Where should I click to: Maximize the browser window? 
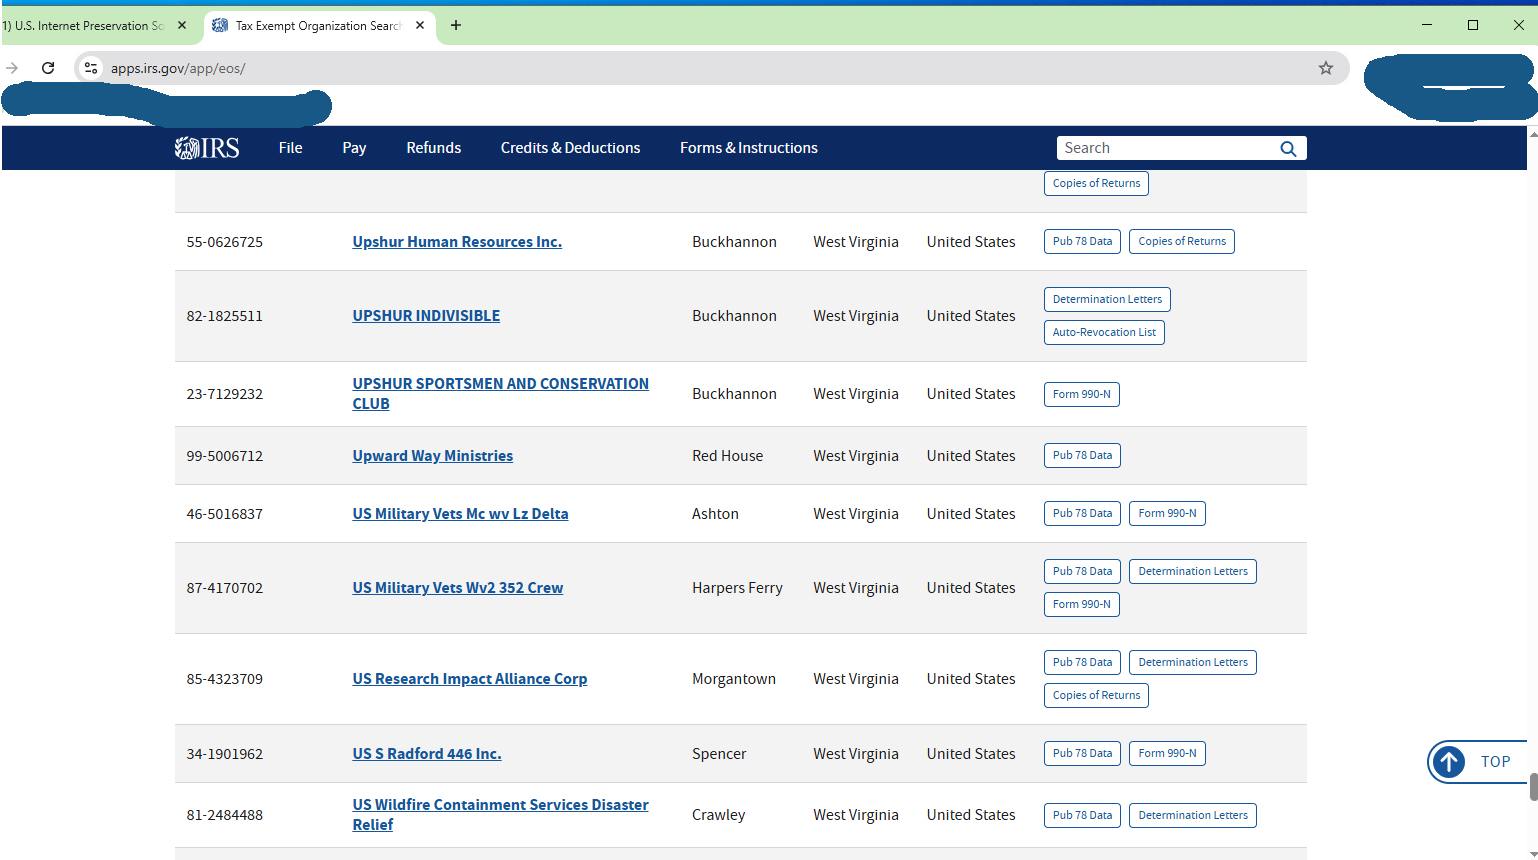(x=1473, y=25)
